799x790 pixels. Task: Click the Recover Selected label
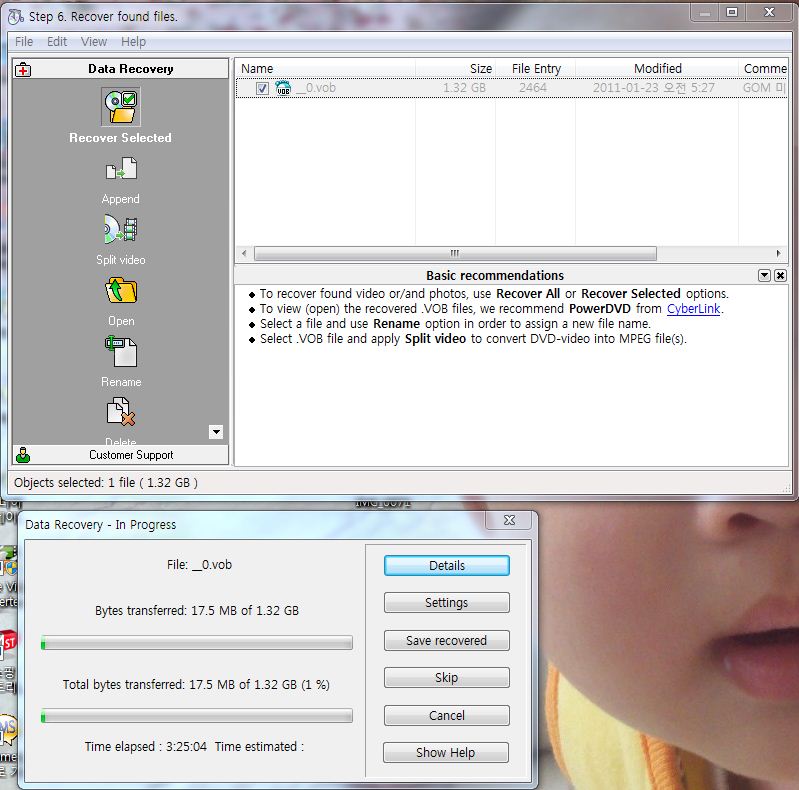tap(121, 138)
